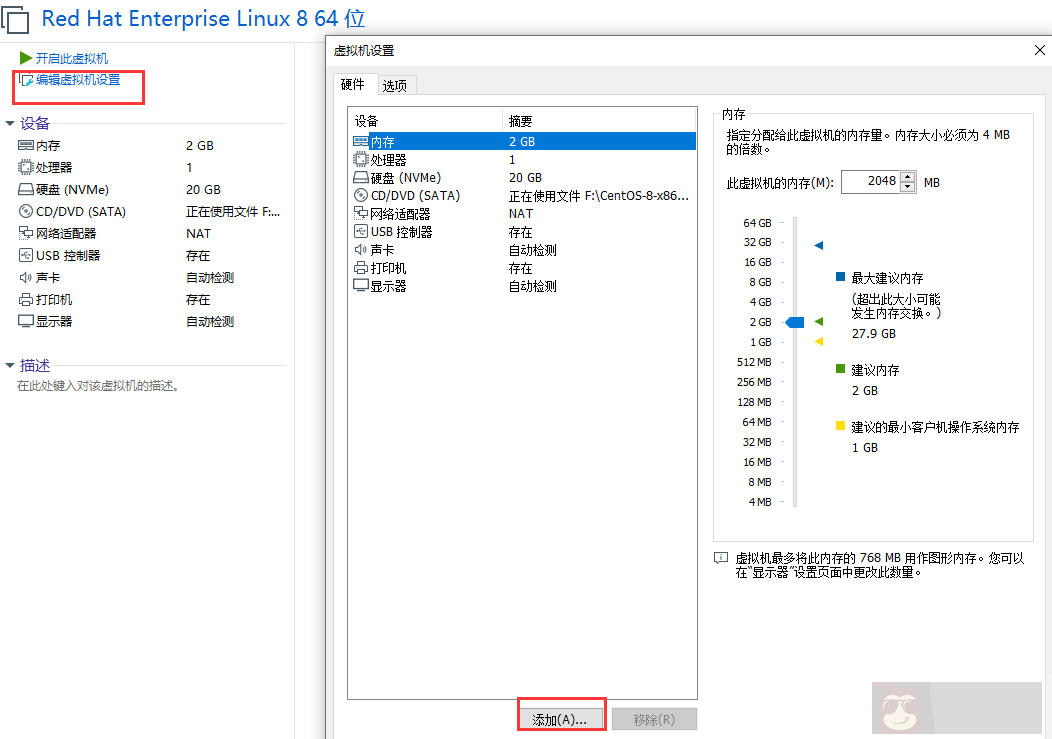The image size is (1052, 739).
Task: Select the 显示器 display icon in the dialog list
Action: (361, 286)
